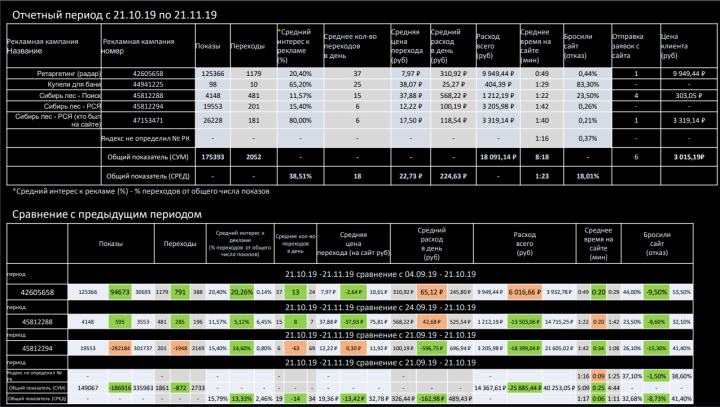Select campaign number cell 42605658 in top table
Viewport: 720px width, 407px height.
pos(148,73)
